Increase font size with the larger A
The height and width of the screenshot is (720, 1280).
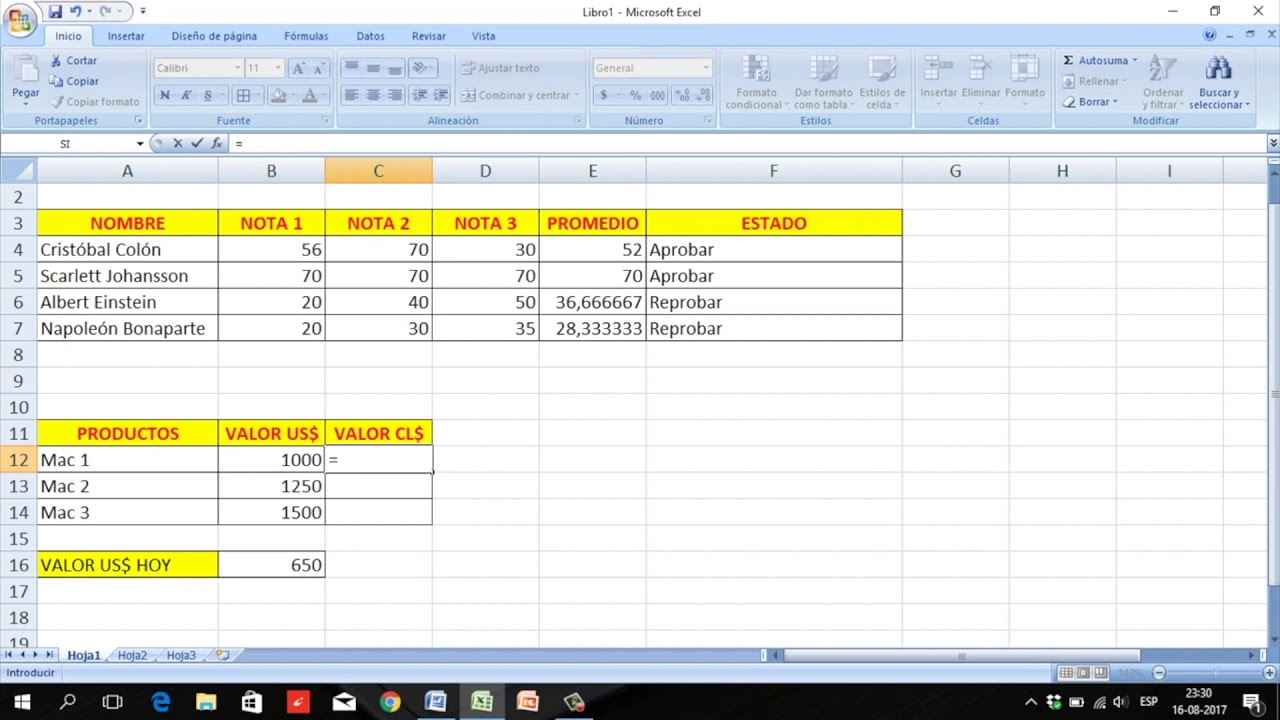[x=298, y=68]
